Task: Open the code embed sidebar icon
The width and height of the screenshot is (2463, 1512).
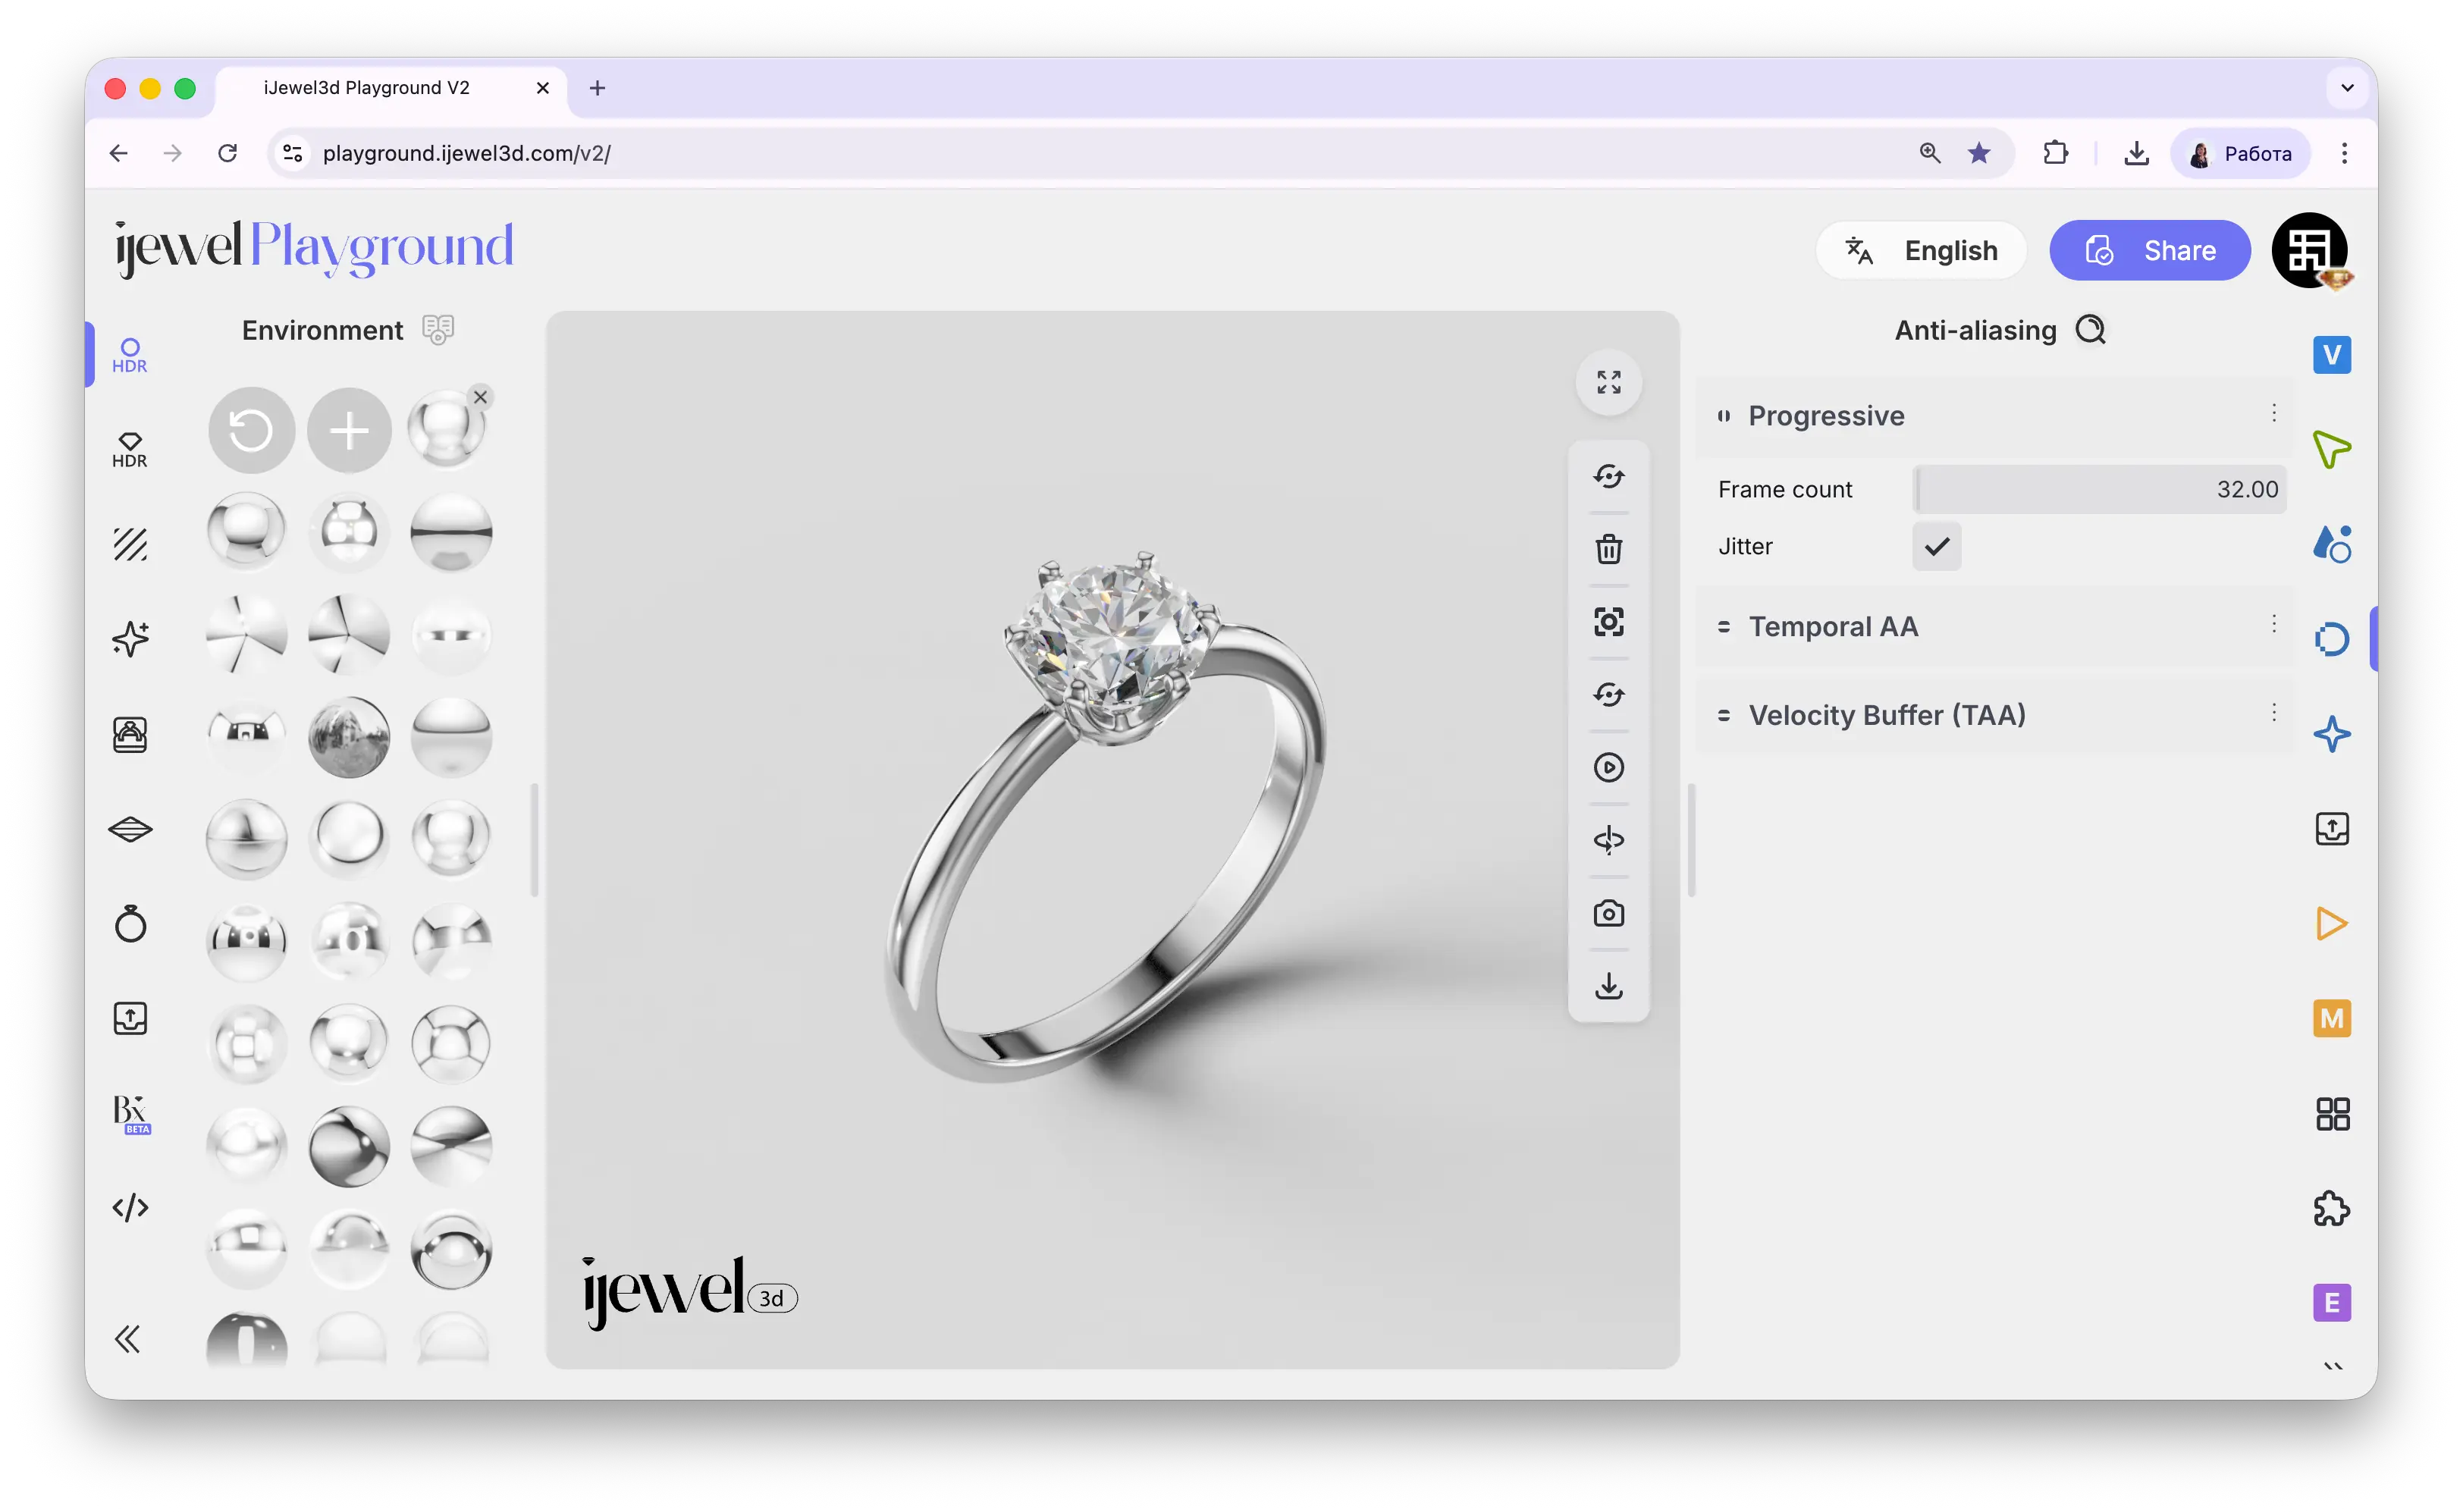Action: [130, 1207]
